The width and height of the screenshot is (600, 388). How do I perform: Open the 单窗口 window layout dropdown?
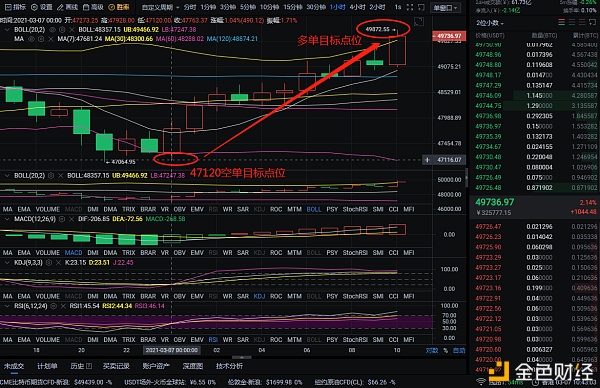click(445, 7)
